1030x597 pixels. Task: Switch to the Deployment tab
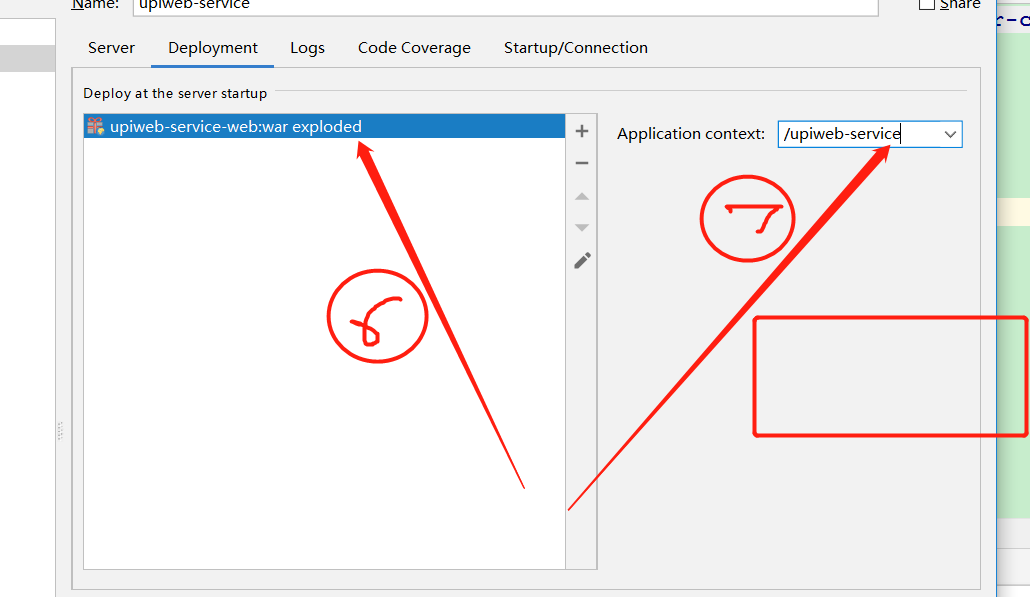(x=213, y=48)
